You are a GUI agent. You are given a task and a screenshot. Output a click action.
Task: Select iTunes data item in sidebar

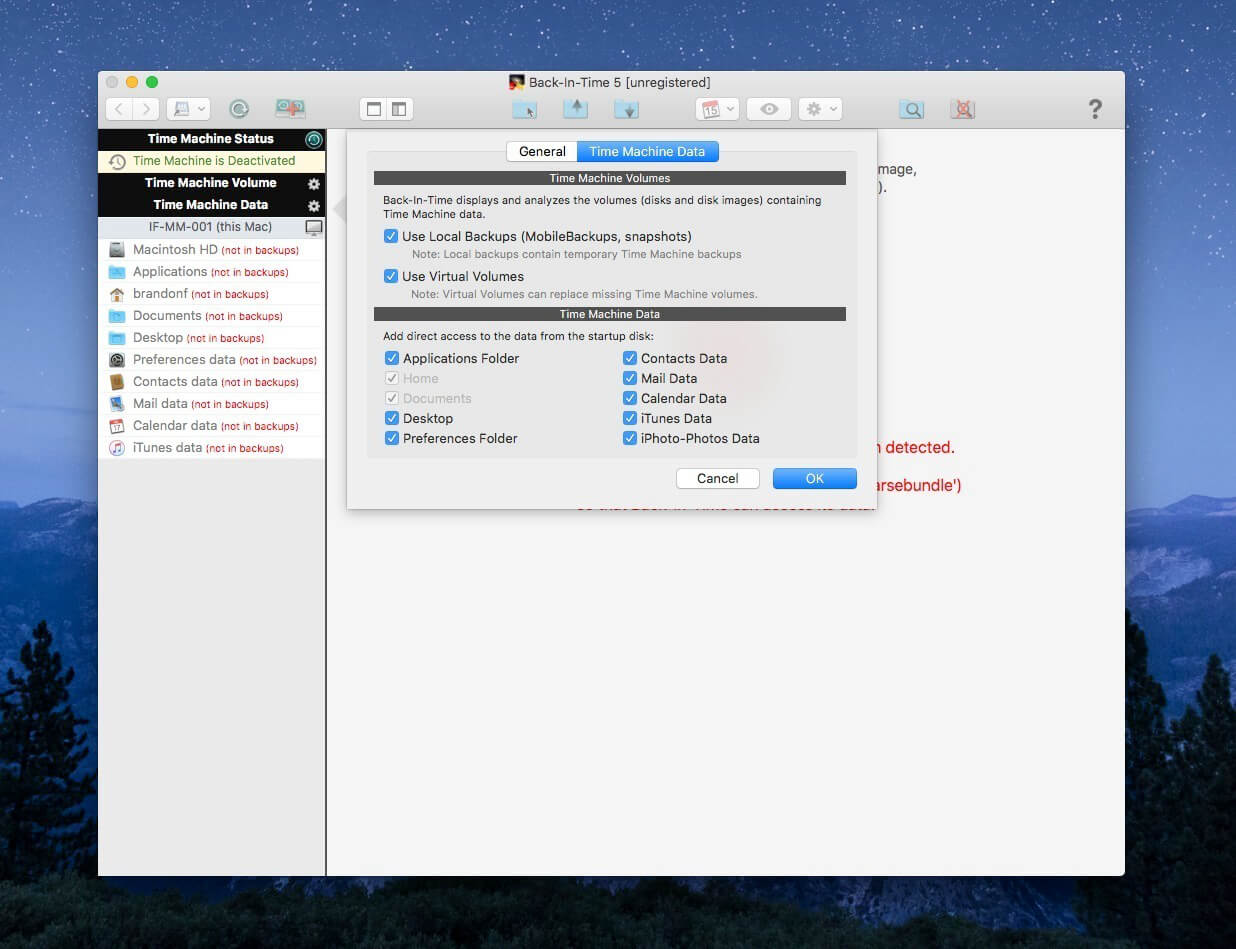pyautogui.click(x=211, y=448)
